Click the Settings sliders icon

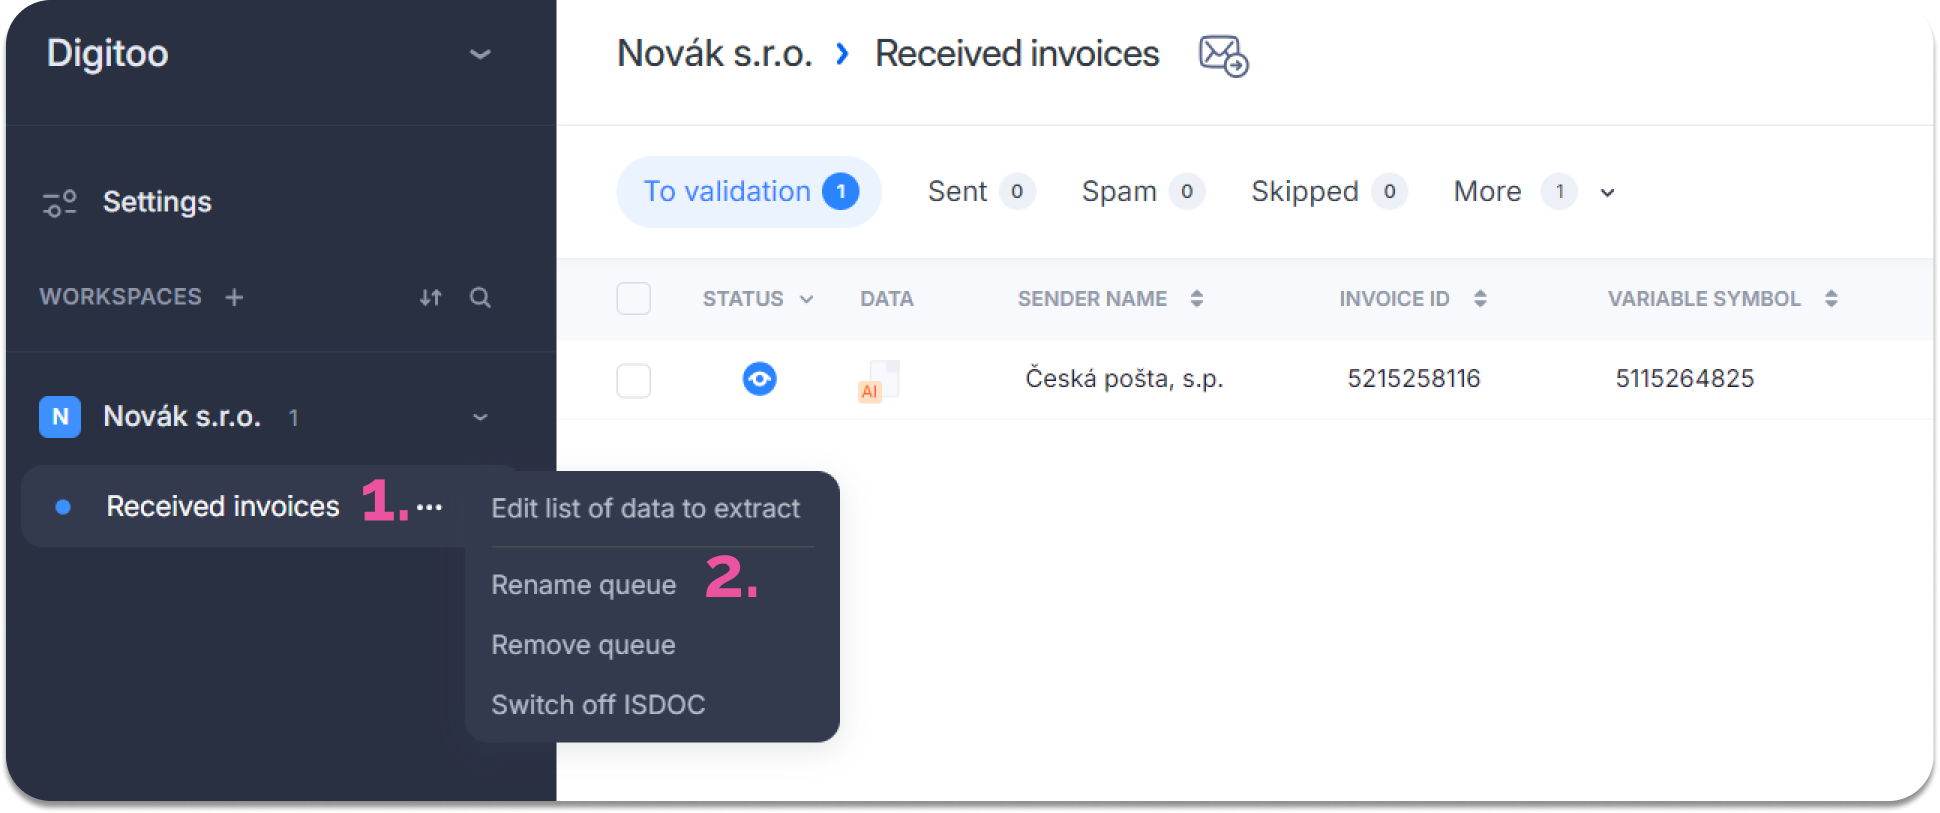(x=60, y=203)
